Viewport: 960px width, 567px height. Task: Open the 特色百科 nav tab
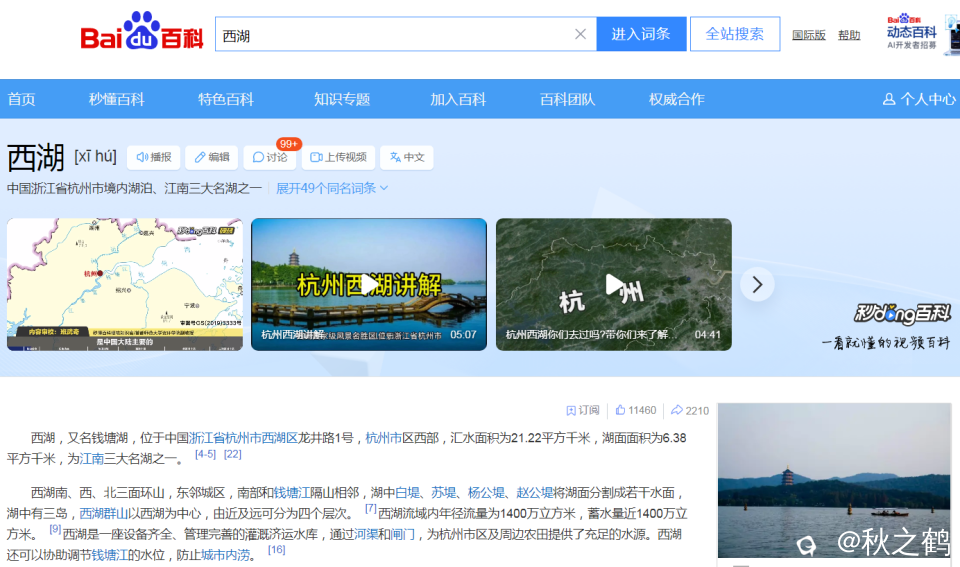226,99
